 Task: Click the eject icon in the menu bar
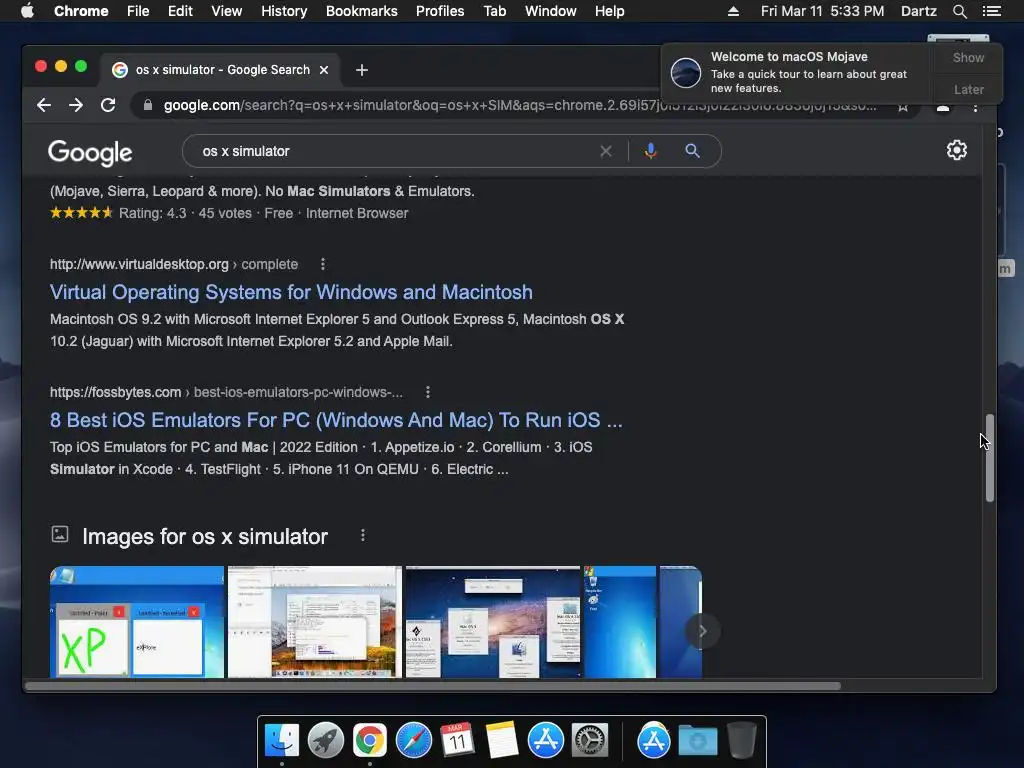(733, 11)
